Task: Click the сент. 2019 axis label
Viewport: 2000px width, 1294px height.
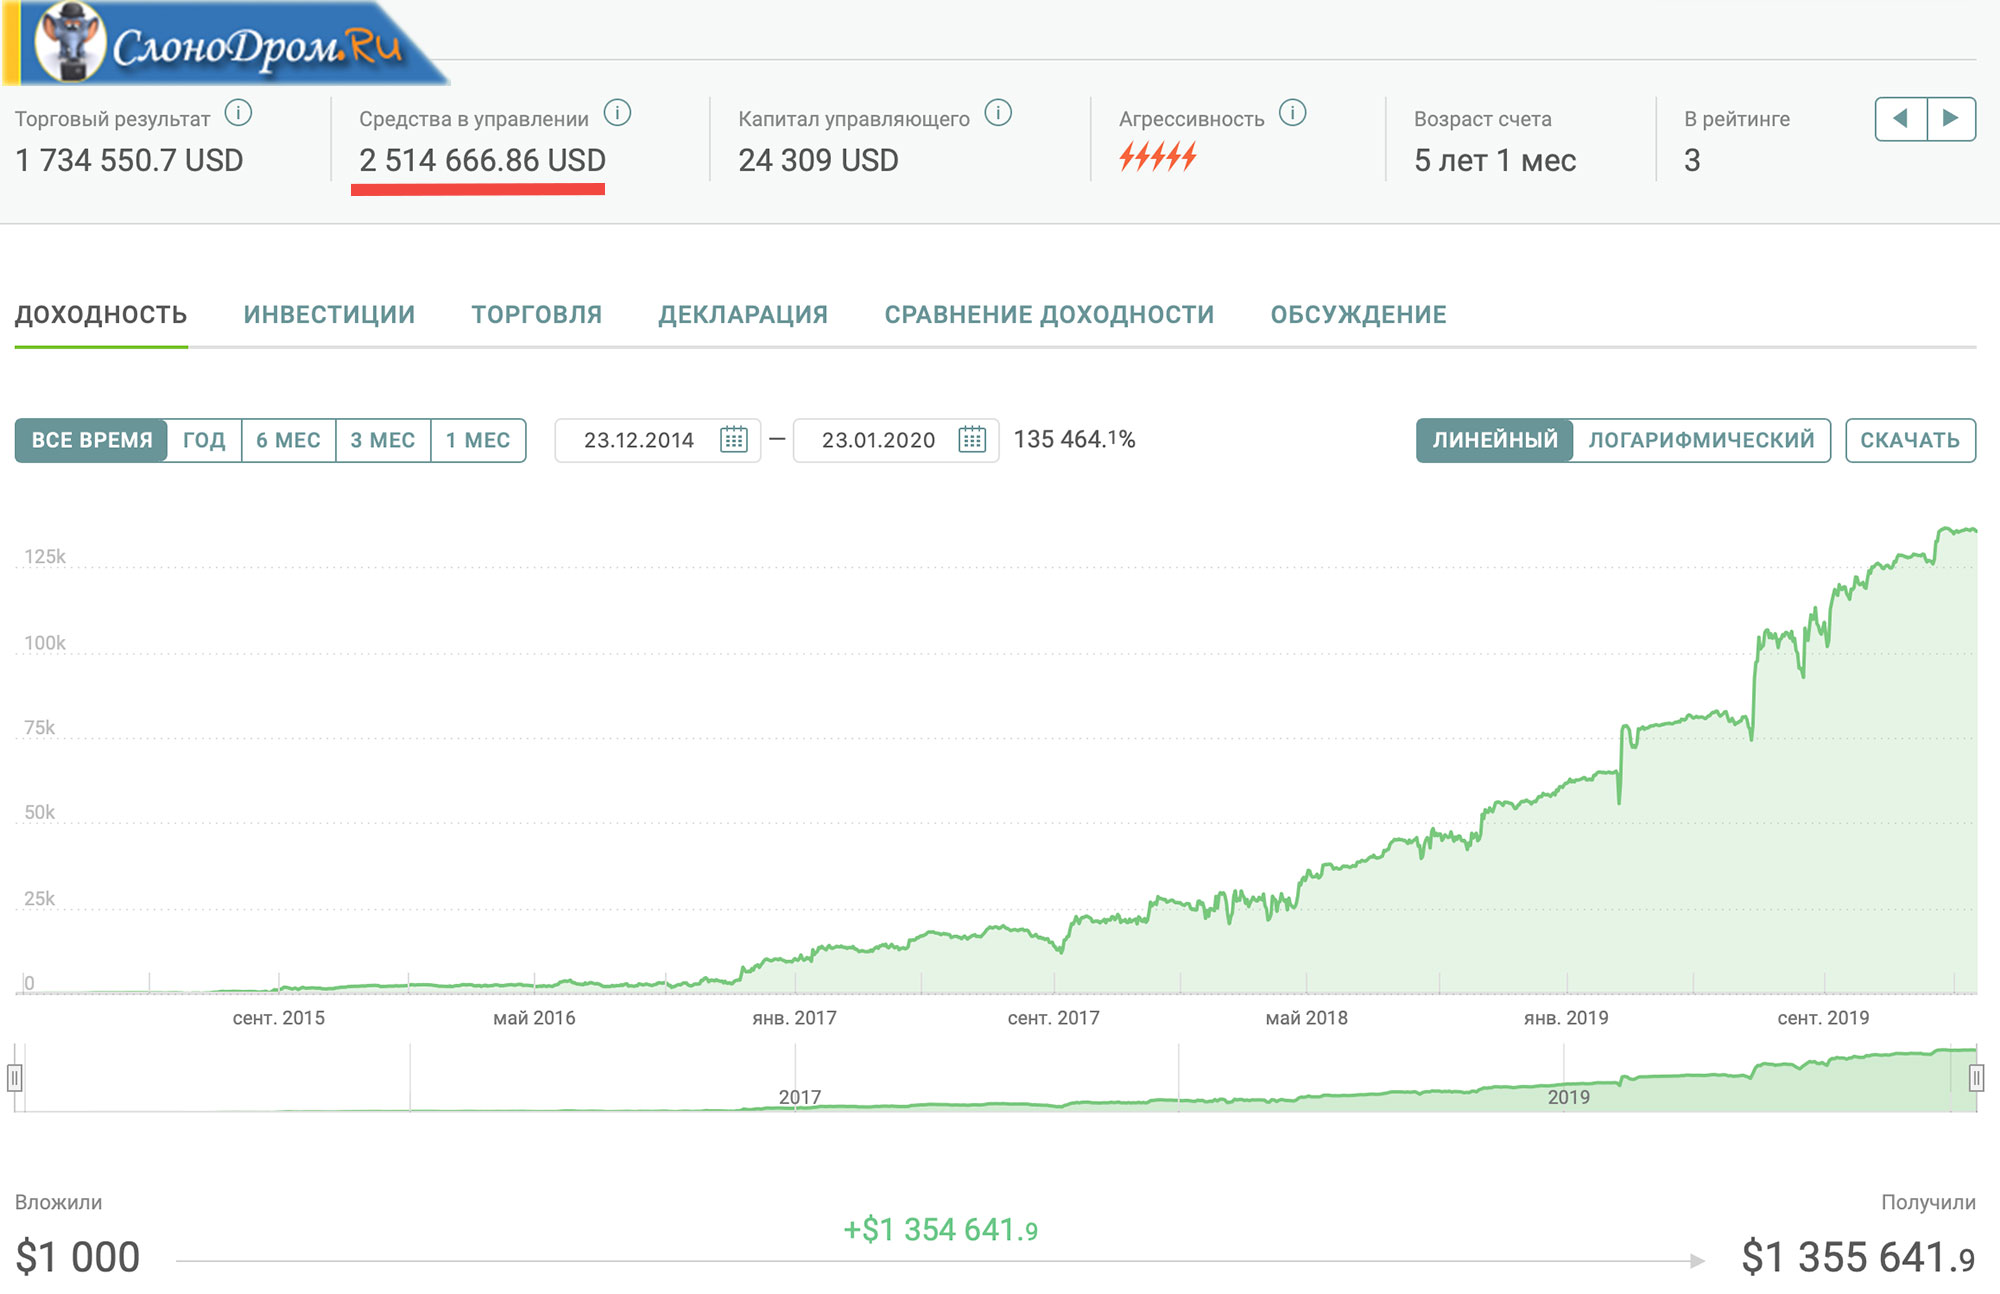Action: click(1823, 1018)
